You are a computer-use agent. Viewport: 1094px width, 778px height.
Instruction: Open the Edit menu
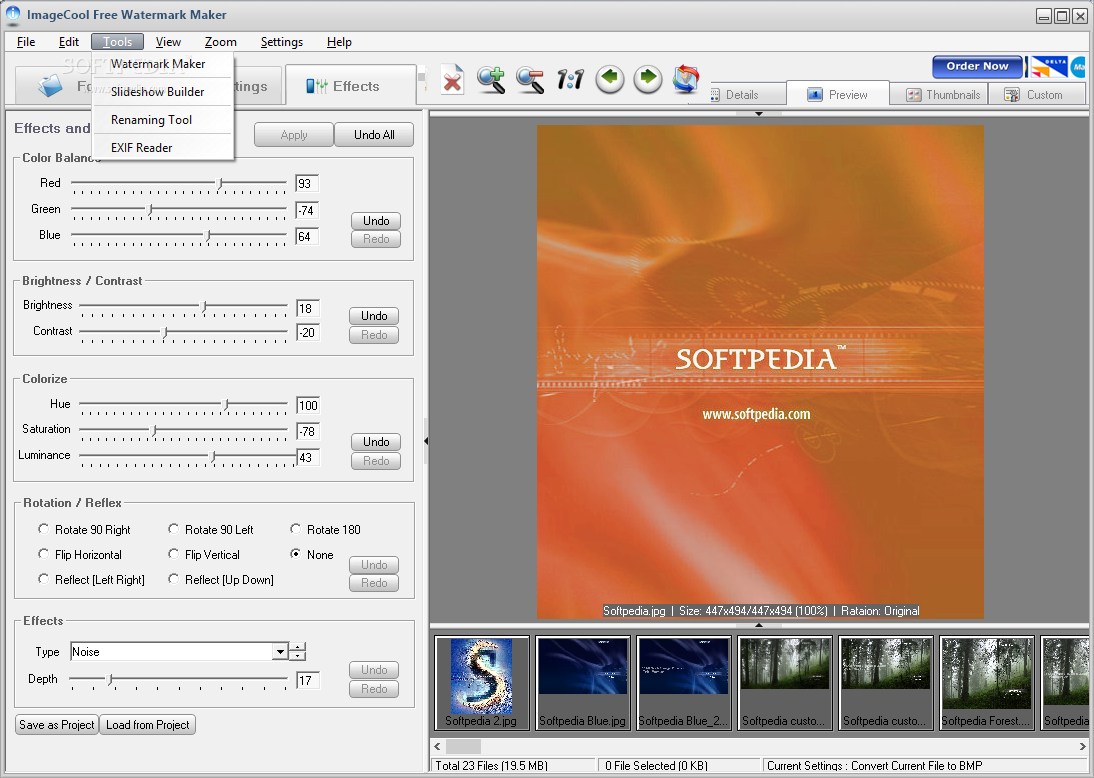(68, 42)
